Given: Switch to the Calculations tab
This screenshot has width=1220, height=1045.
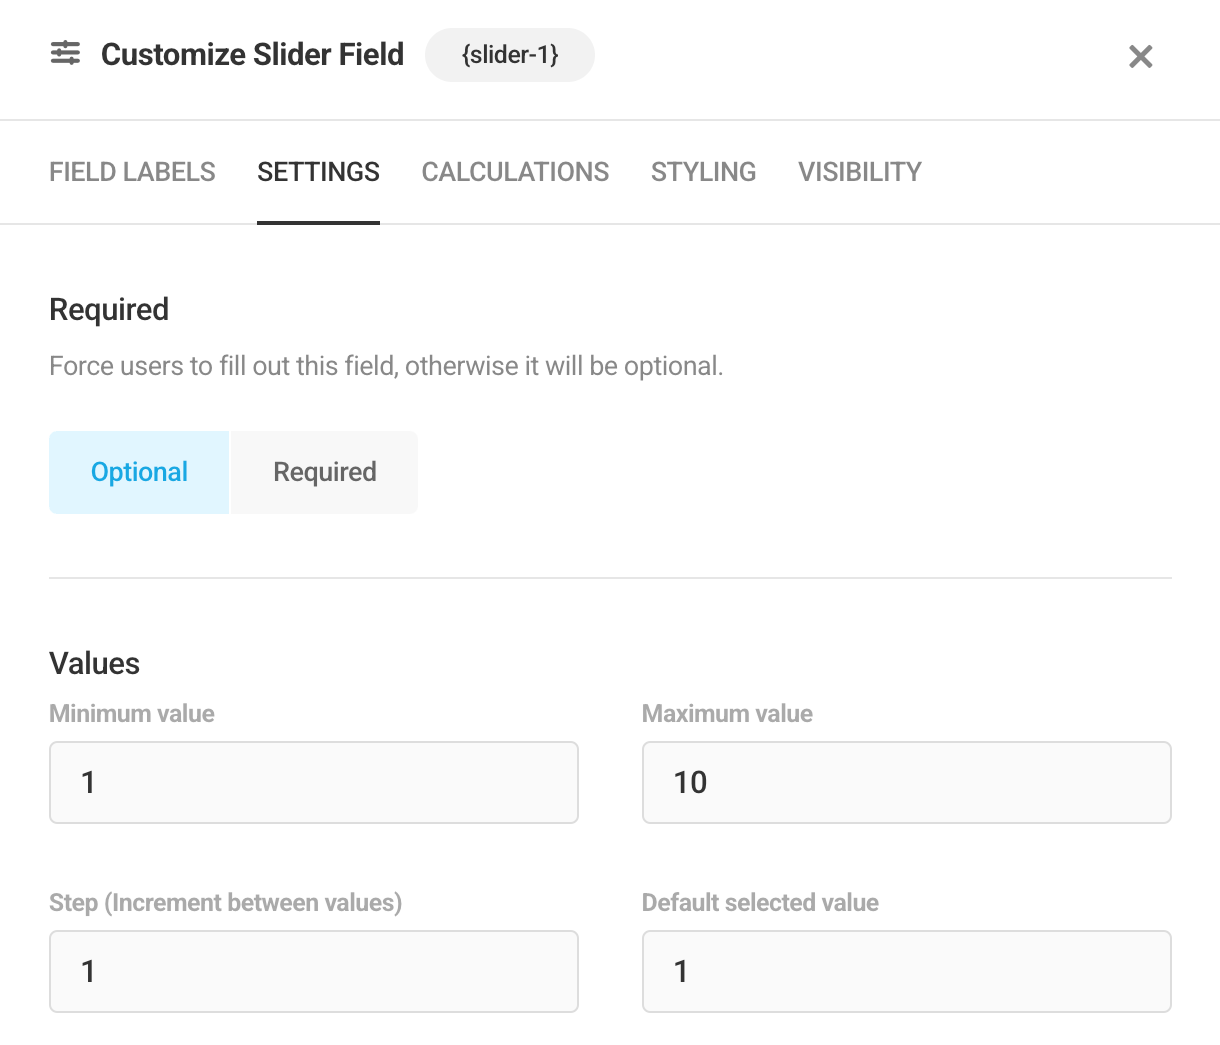Looking at the screenshot, I should pyautogui.click(x=515, y=172).
